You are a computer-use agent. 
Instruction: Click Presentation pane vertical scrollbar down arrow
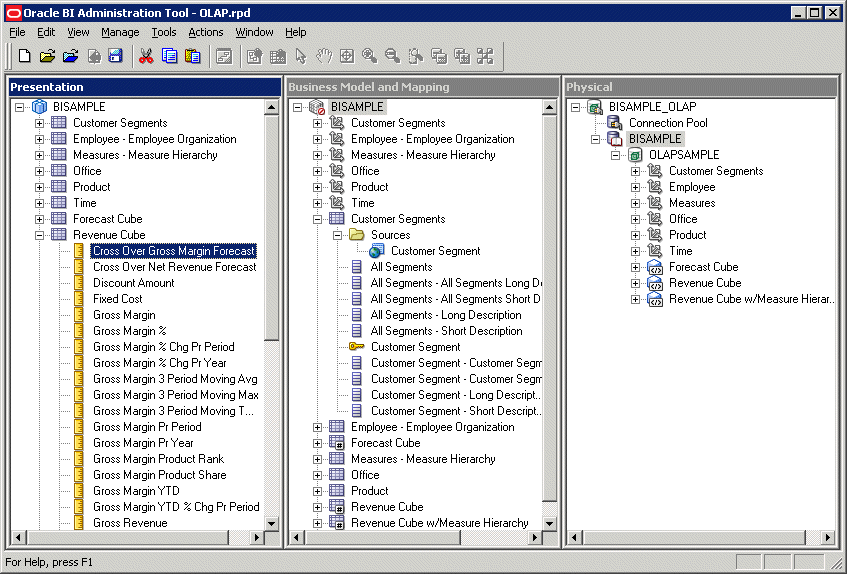tap(272, 523)
